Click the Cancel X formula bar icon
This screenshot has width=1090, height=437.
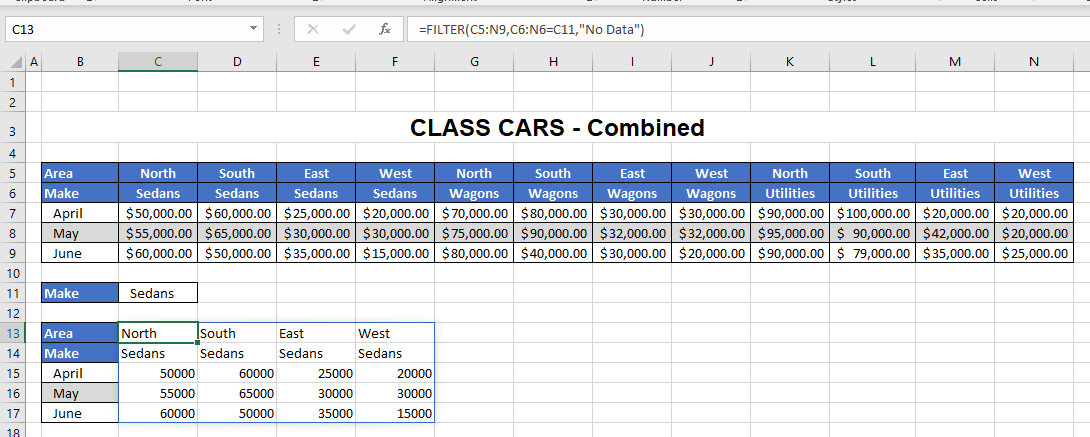[x=313, y=30]
